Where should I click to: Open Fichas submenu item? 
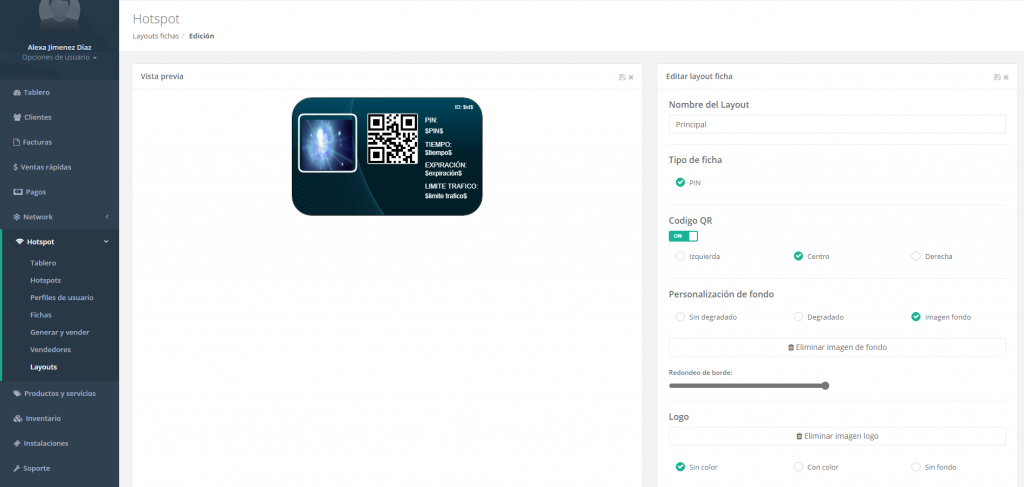pos(41,315)
